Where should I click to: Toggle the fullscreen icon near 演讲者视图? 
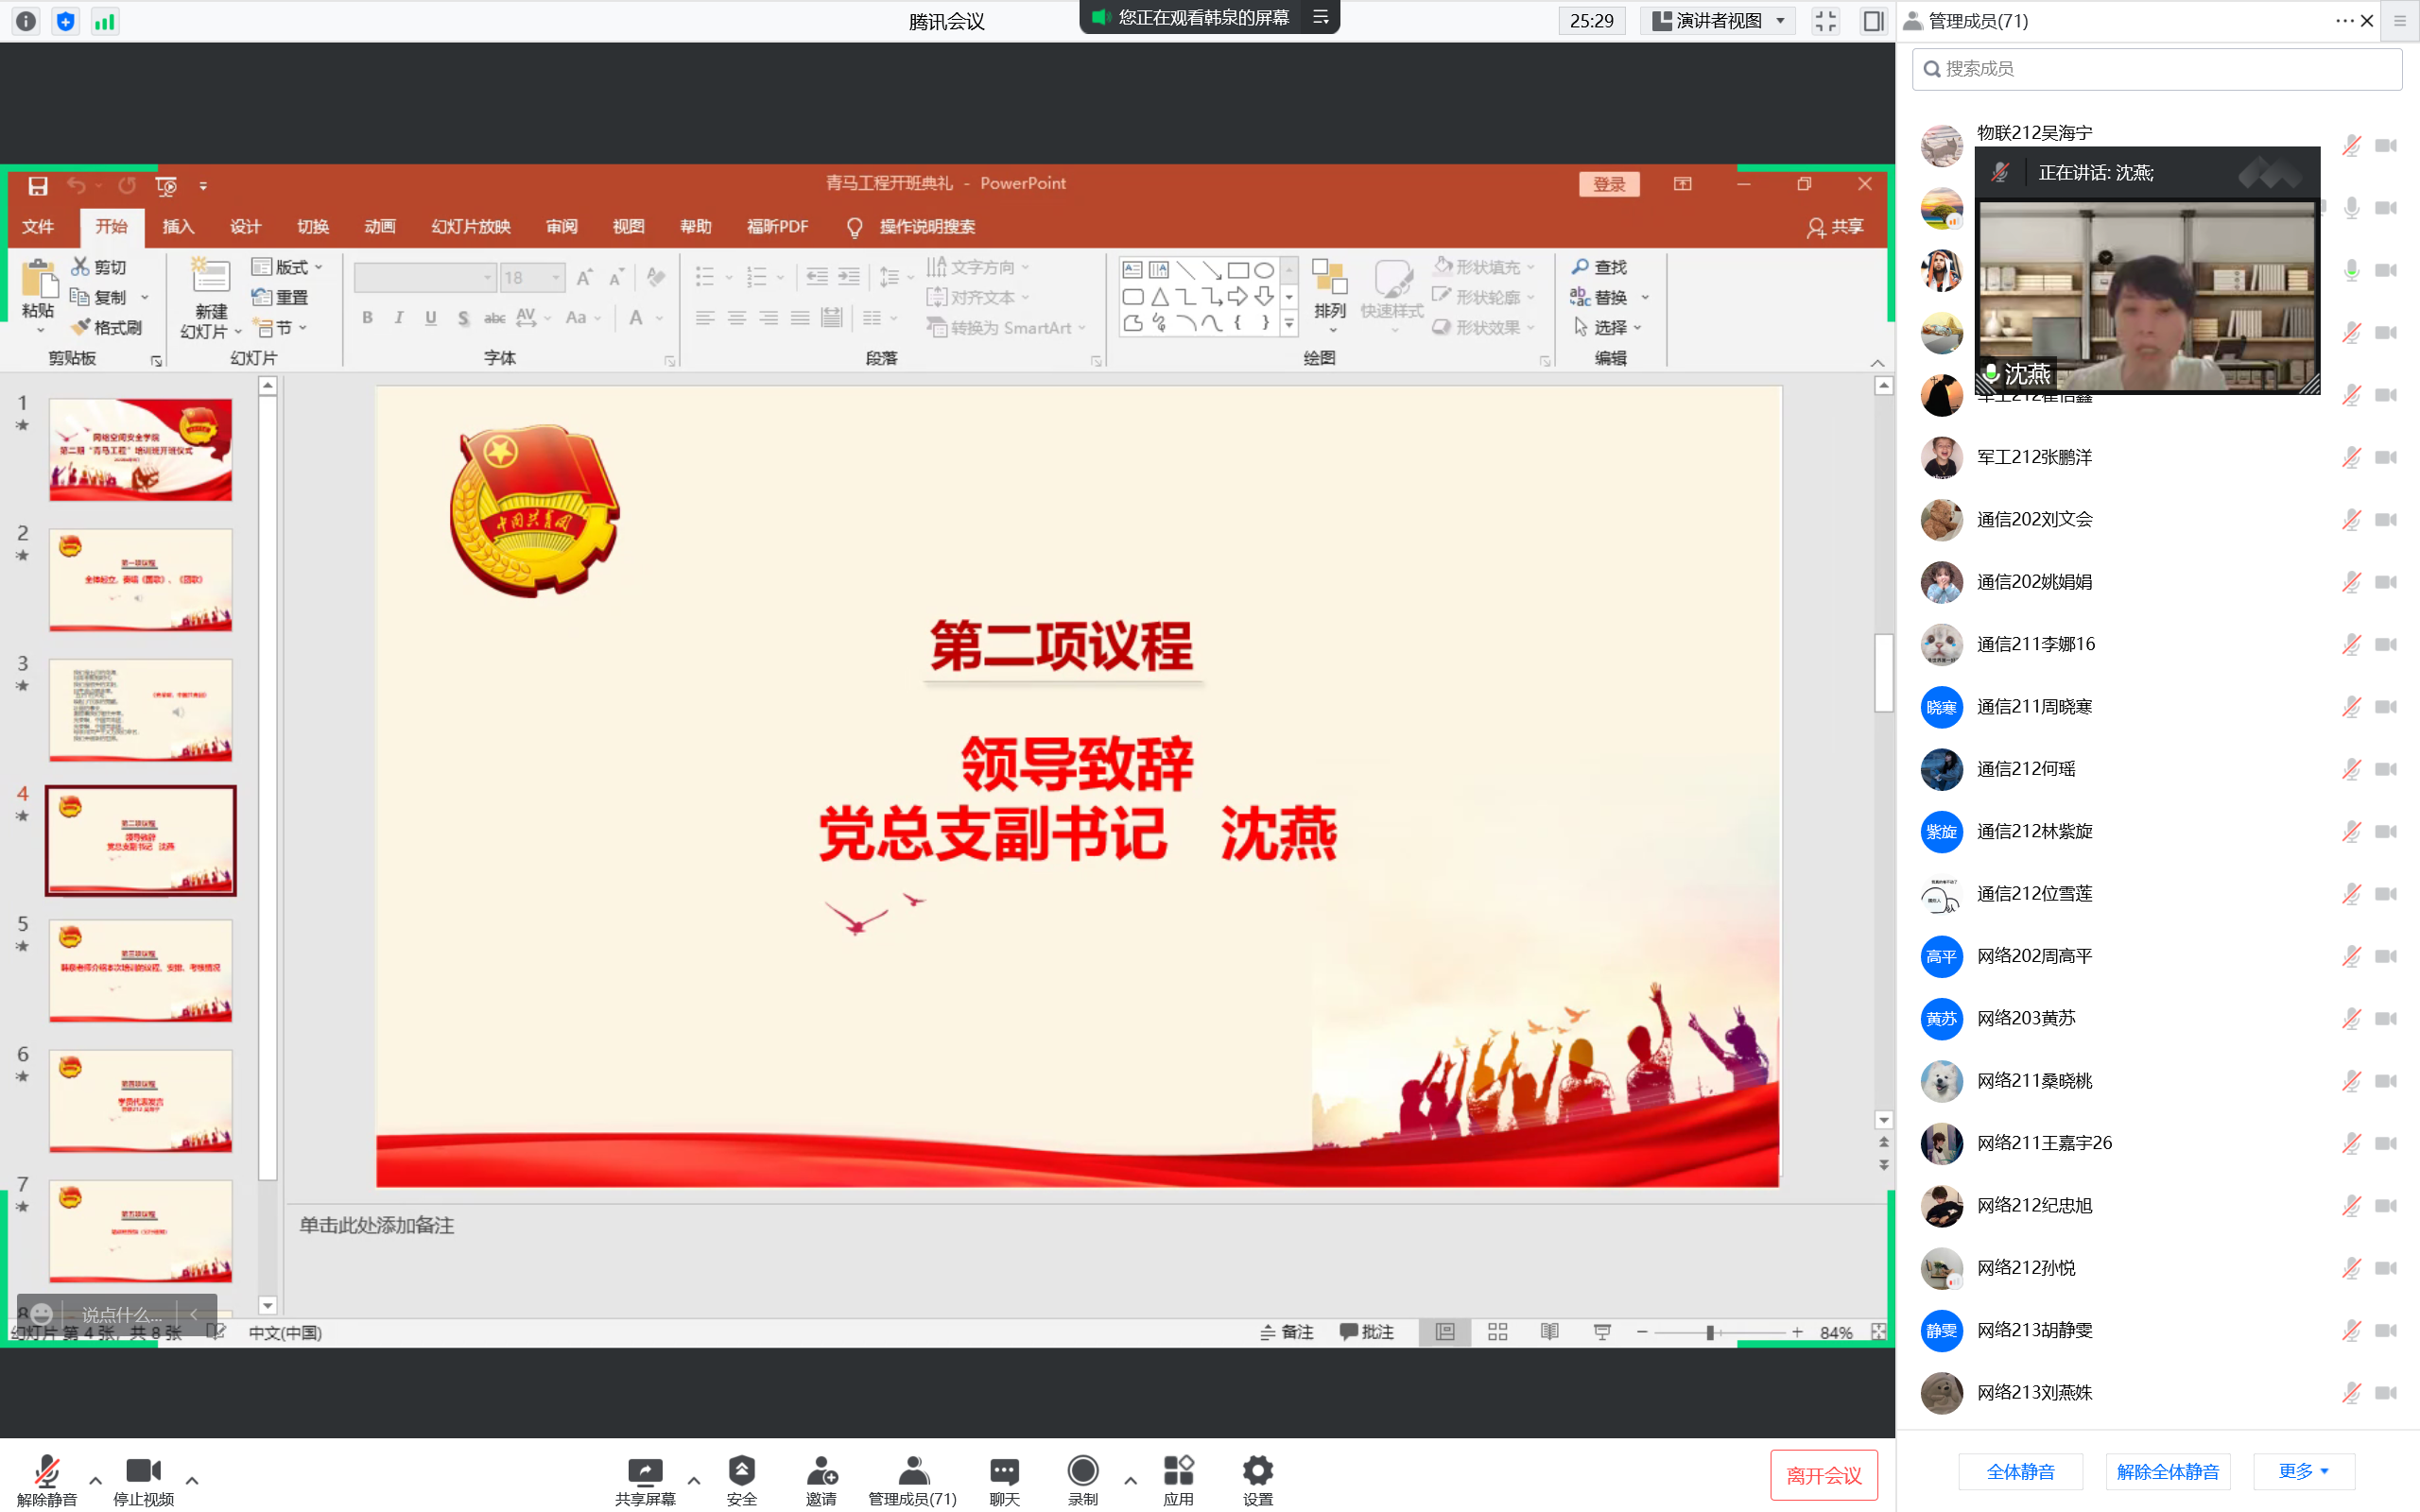coord(1826,21)
